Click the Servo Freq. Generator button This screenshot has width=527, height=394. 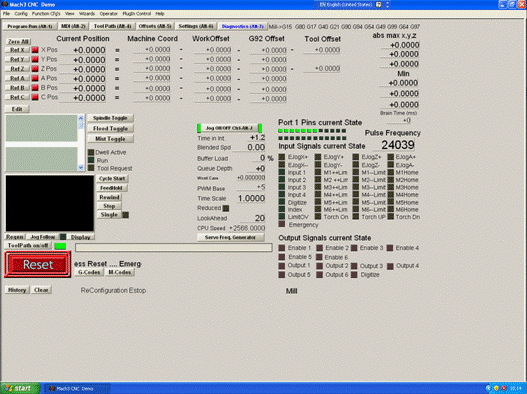230,237
